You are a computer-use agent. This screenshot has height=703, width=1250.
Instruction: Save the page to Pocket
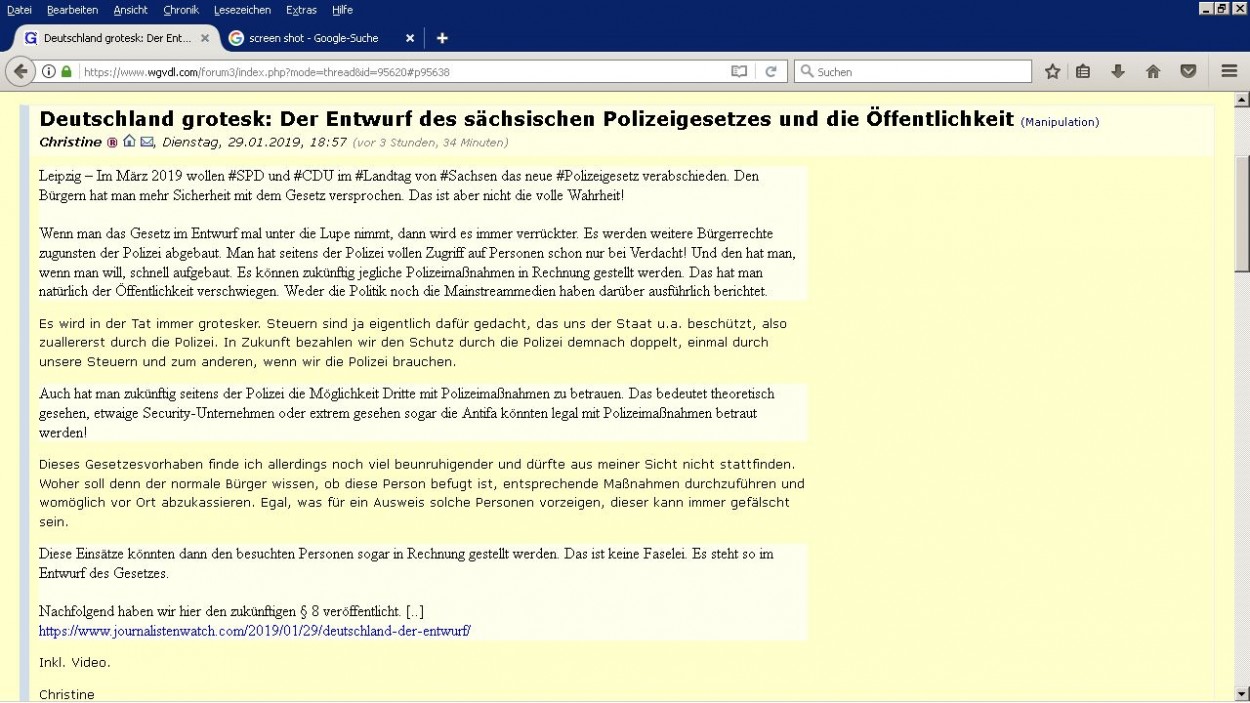point(1190,71)
